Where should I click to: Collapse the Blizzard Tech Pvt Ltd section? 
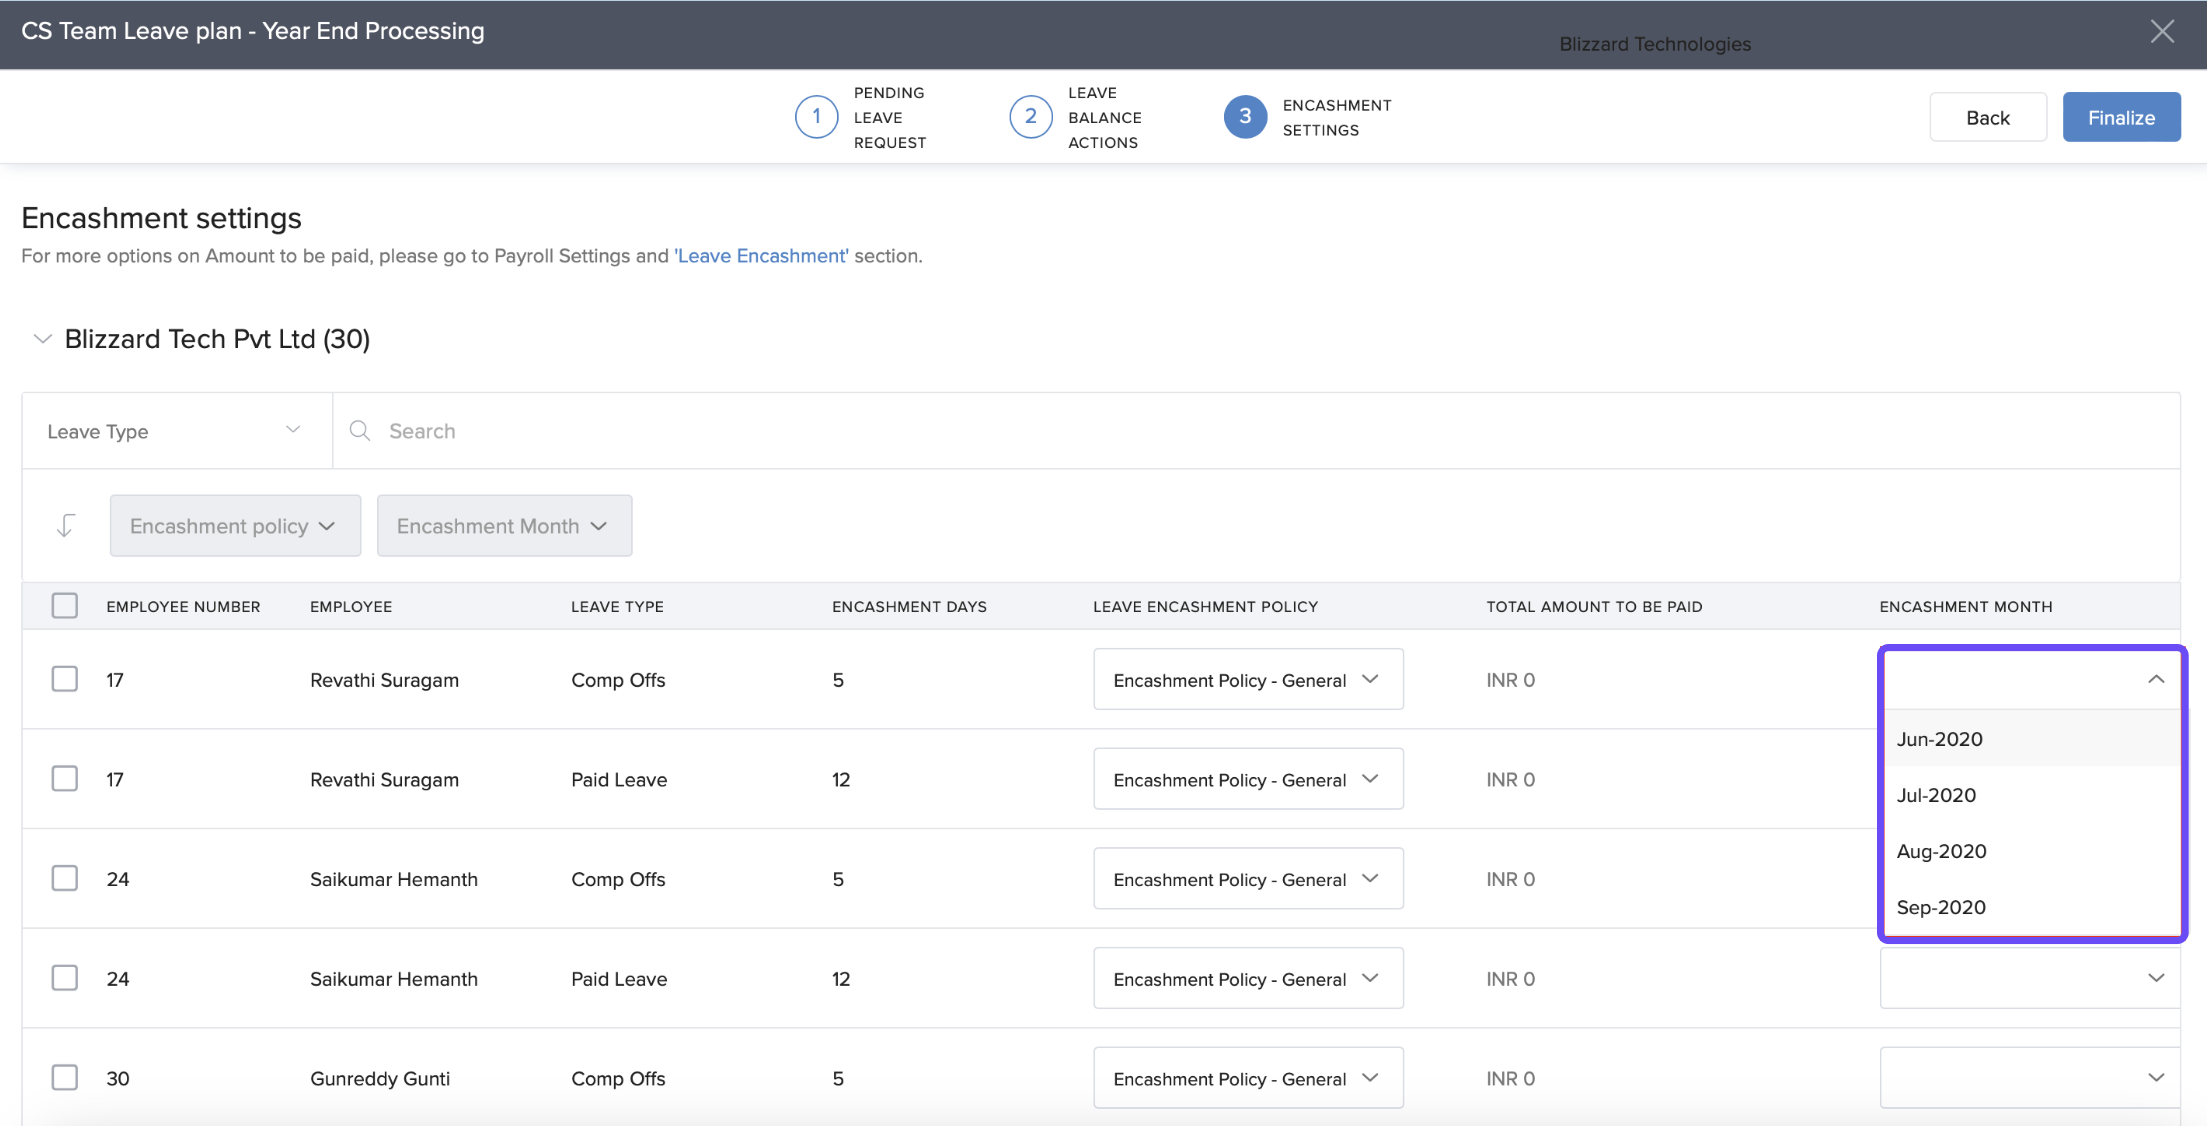point(42,339)
